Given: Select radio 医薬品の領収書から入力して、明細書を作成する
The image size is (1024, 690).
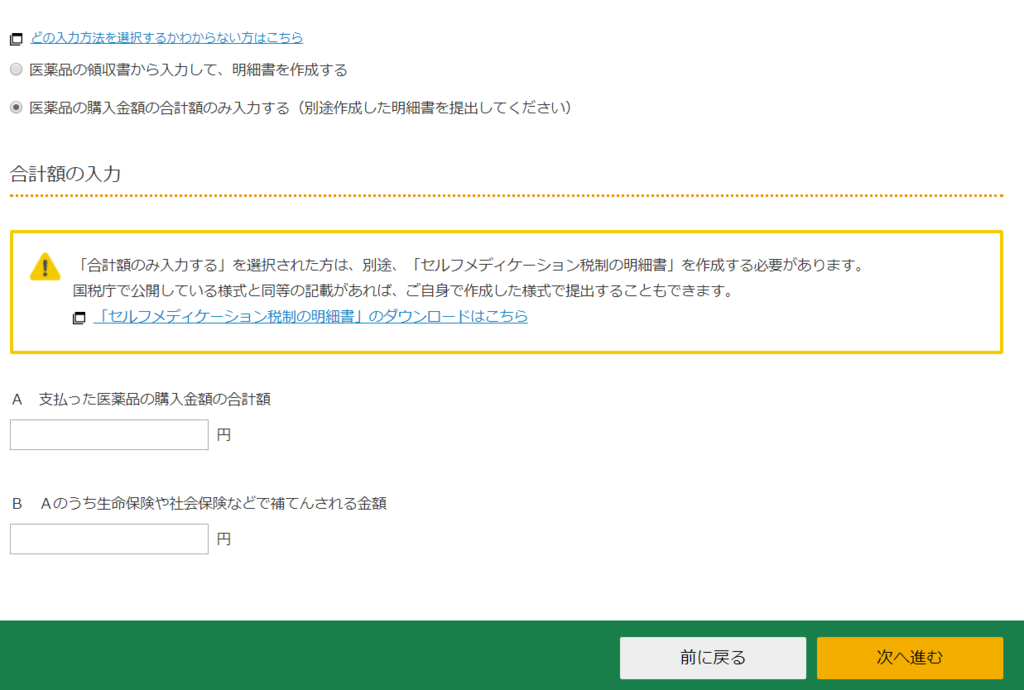Looking at the screenshot, I should [x=16, y=69].
